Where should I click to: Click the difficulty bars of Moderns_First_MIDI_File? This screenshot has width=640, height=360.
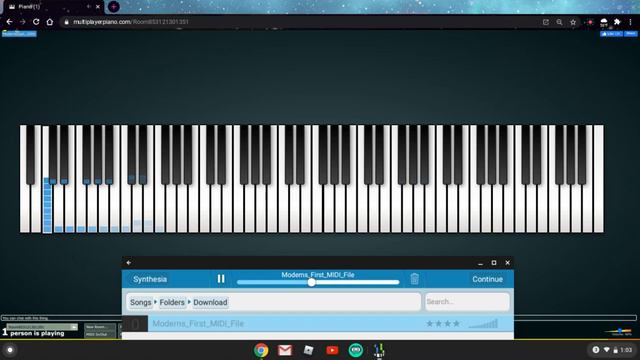point(483,324)
